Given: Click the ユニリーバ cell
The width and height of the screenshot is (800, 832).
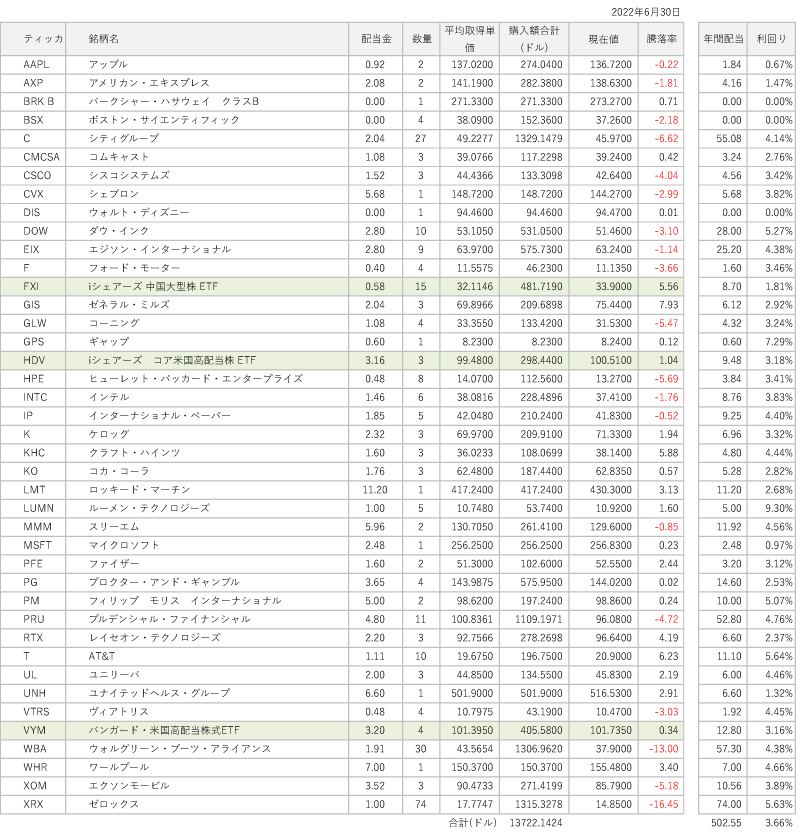Looking at the screenshot, I should coord(207,675).
